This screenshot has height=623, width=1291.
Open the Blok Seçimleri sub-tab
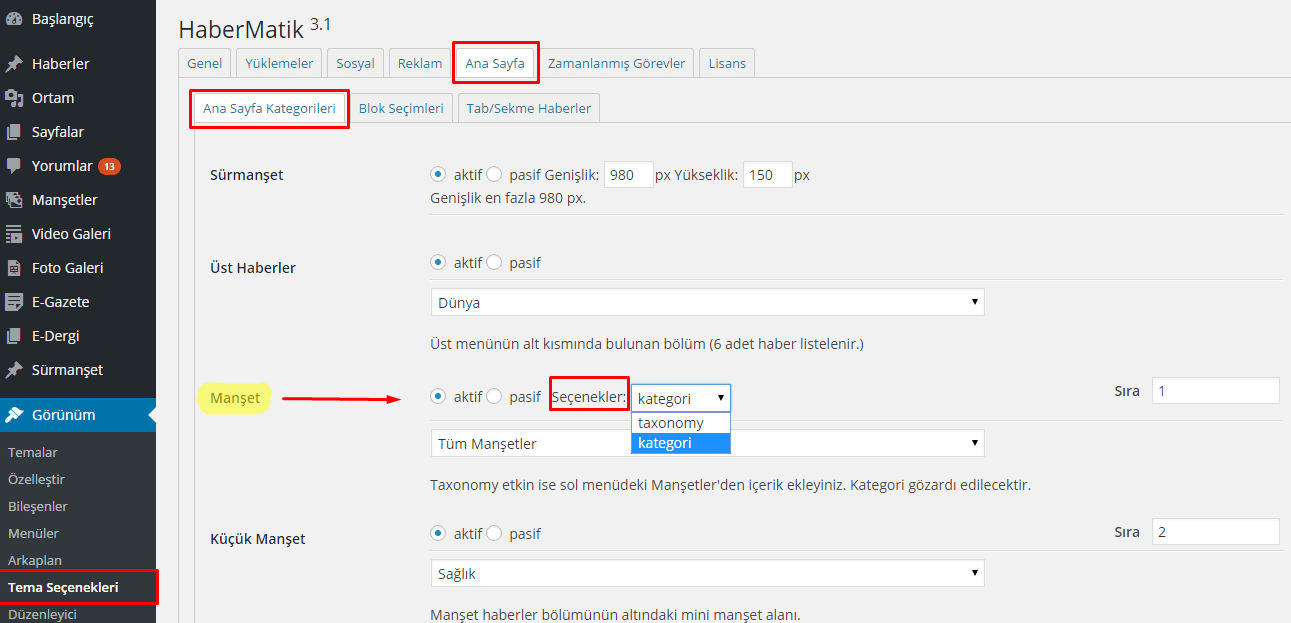(401, 108)
